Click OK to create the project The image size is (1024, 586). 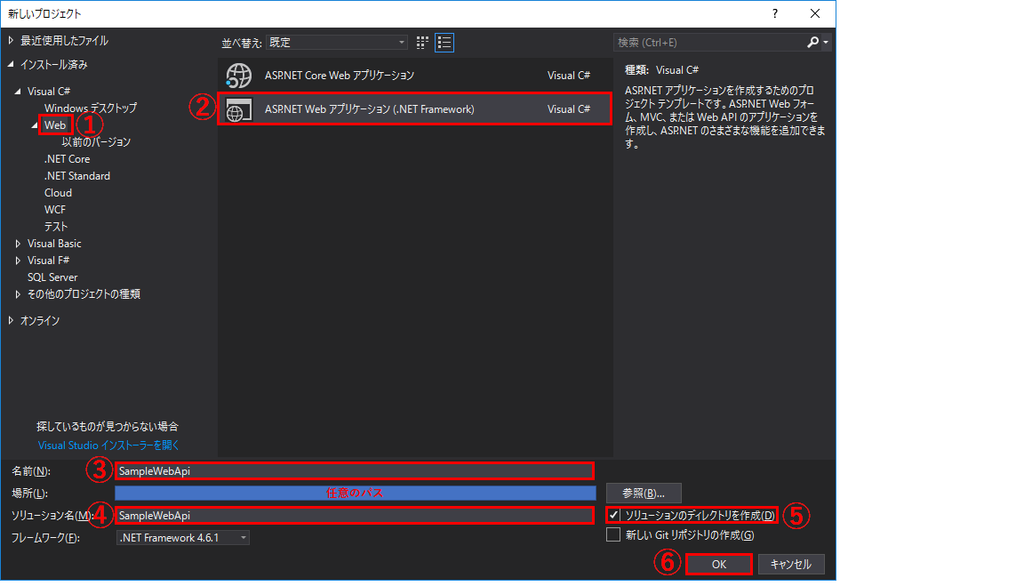719,564
